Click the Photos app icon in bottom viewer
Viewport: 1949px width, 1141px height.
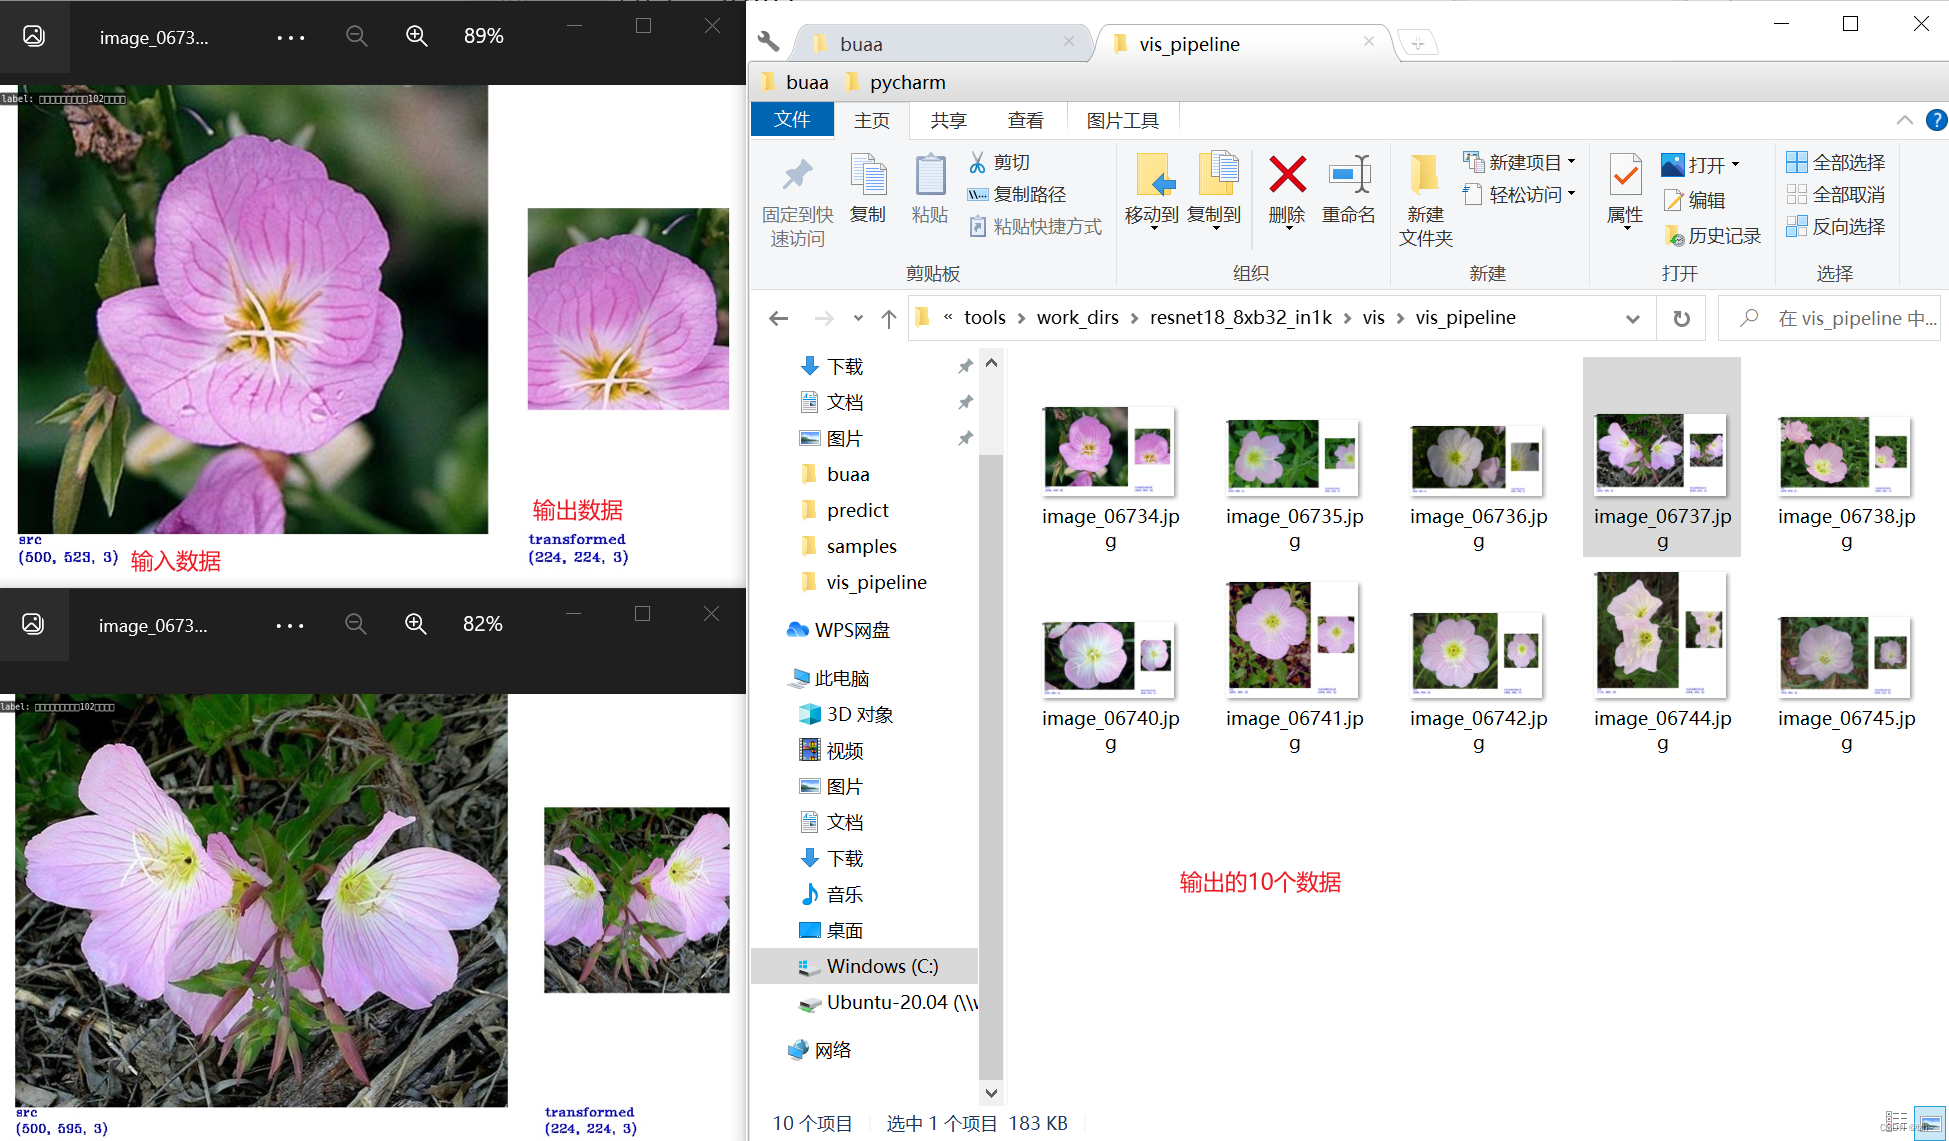(x=33, y=624)
